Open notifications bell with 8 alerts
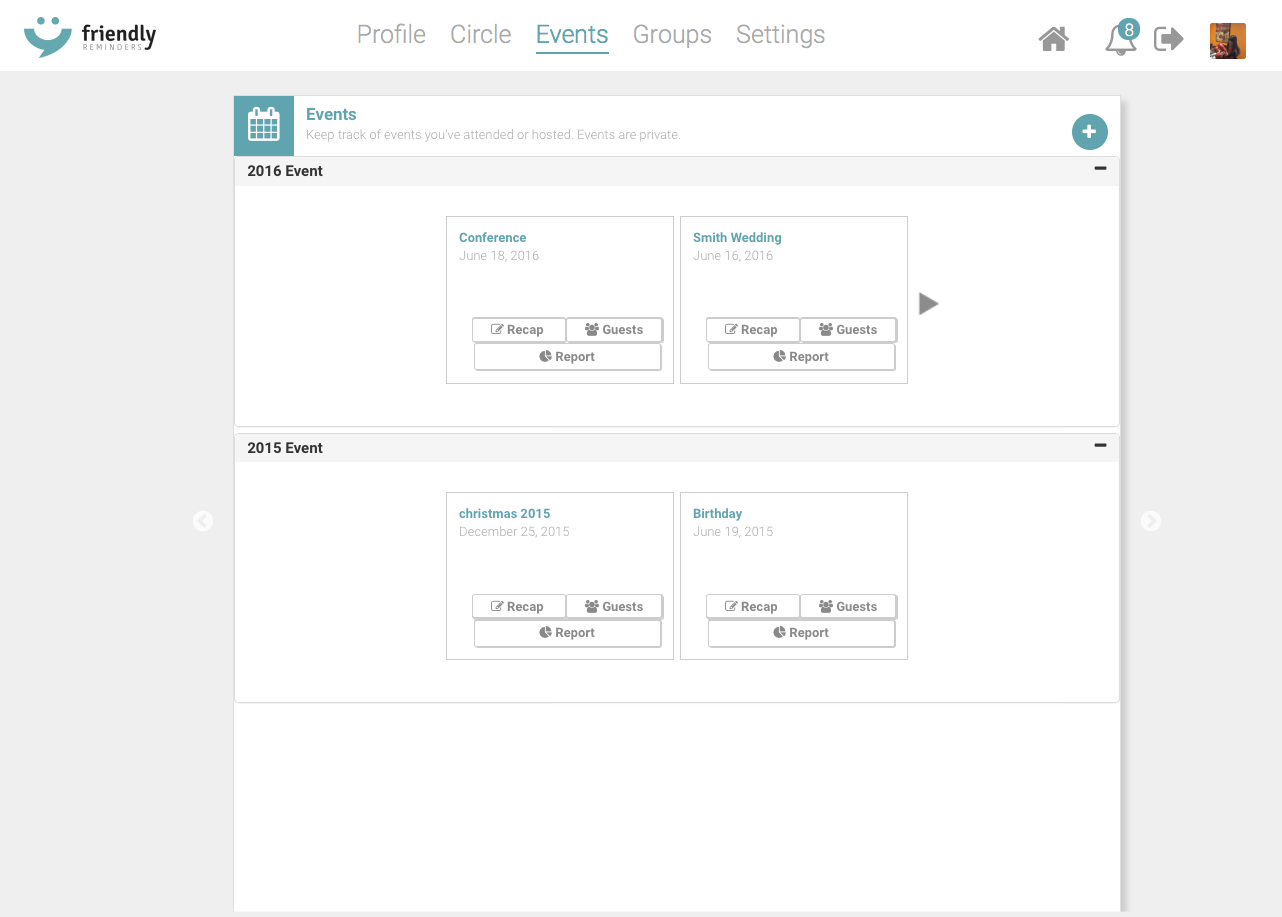 pos(1121,38)
